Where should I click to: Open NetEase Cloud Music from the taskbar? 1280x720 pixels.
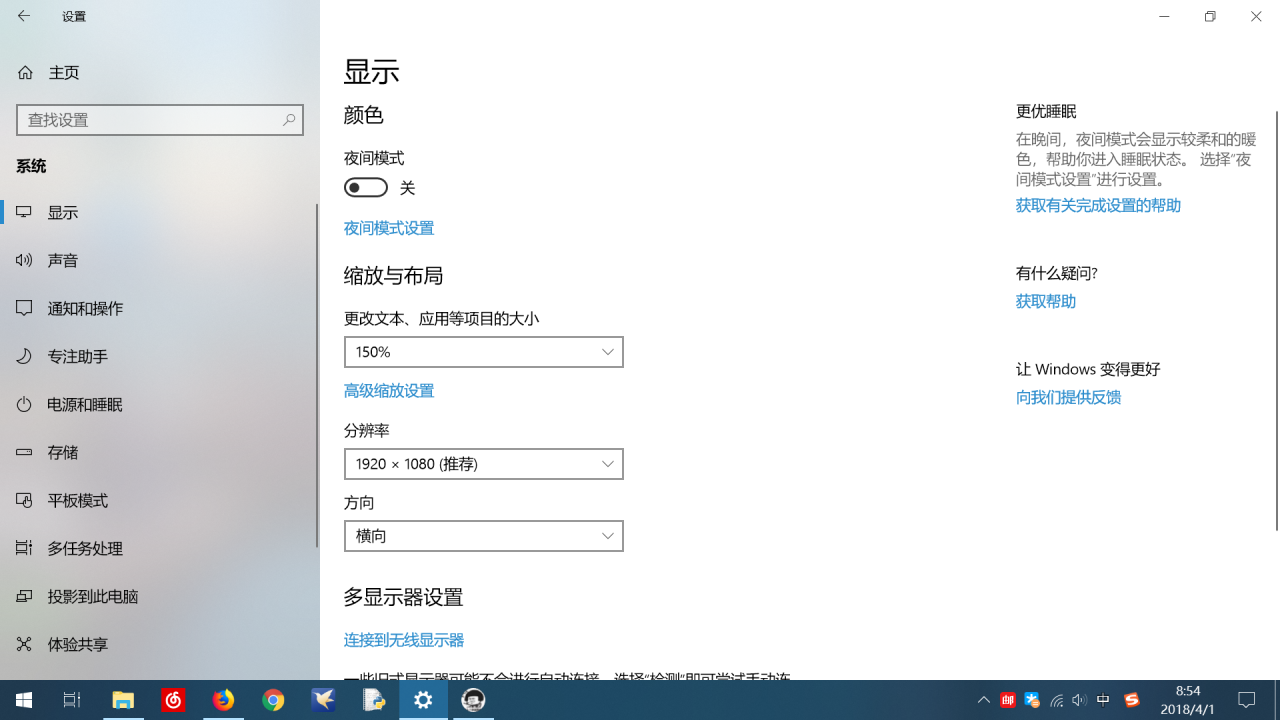coord(174,700)
